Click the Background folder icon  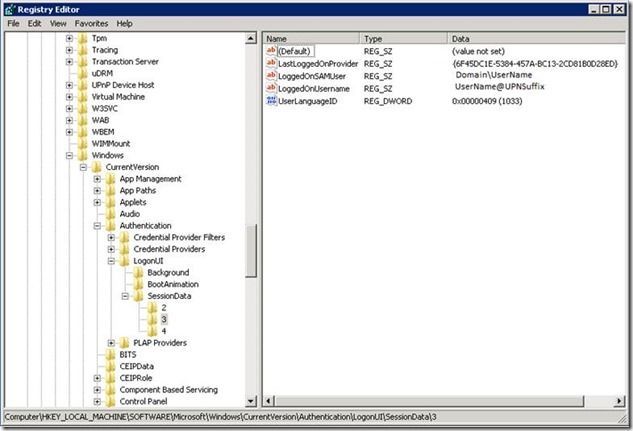tap(138, 272)
